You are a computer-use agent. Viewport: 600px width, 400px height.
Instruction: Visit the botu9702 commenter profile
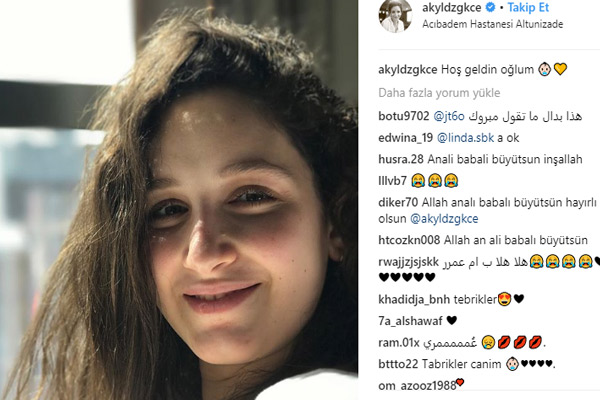pos(404,116)
